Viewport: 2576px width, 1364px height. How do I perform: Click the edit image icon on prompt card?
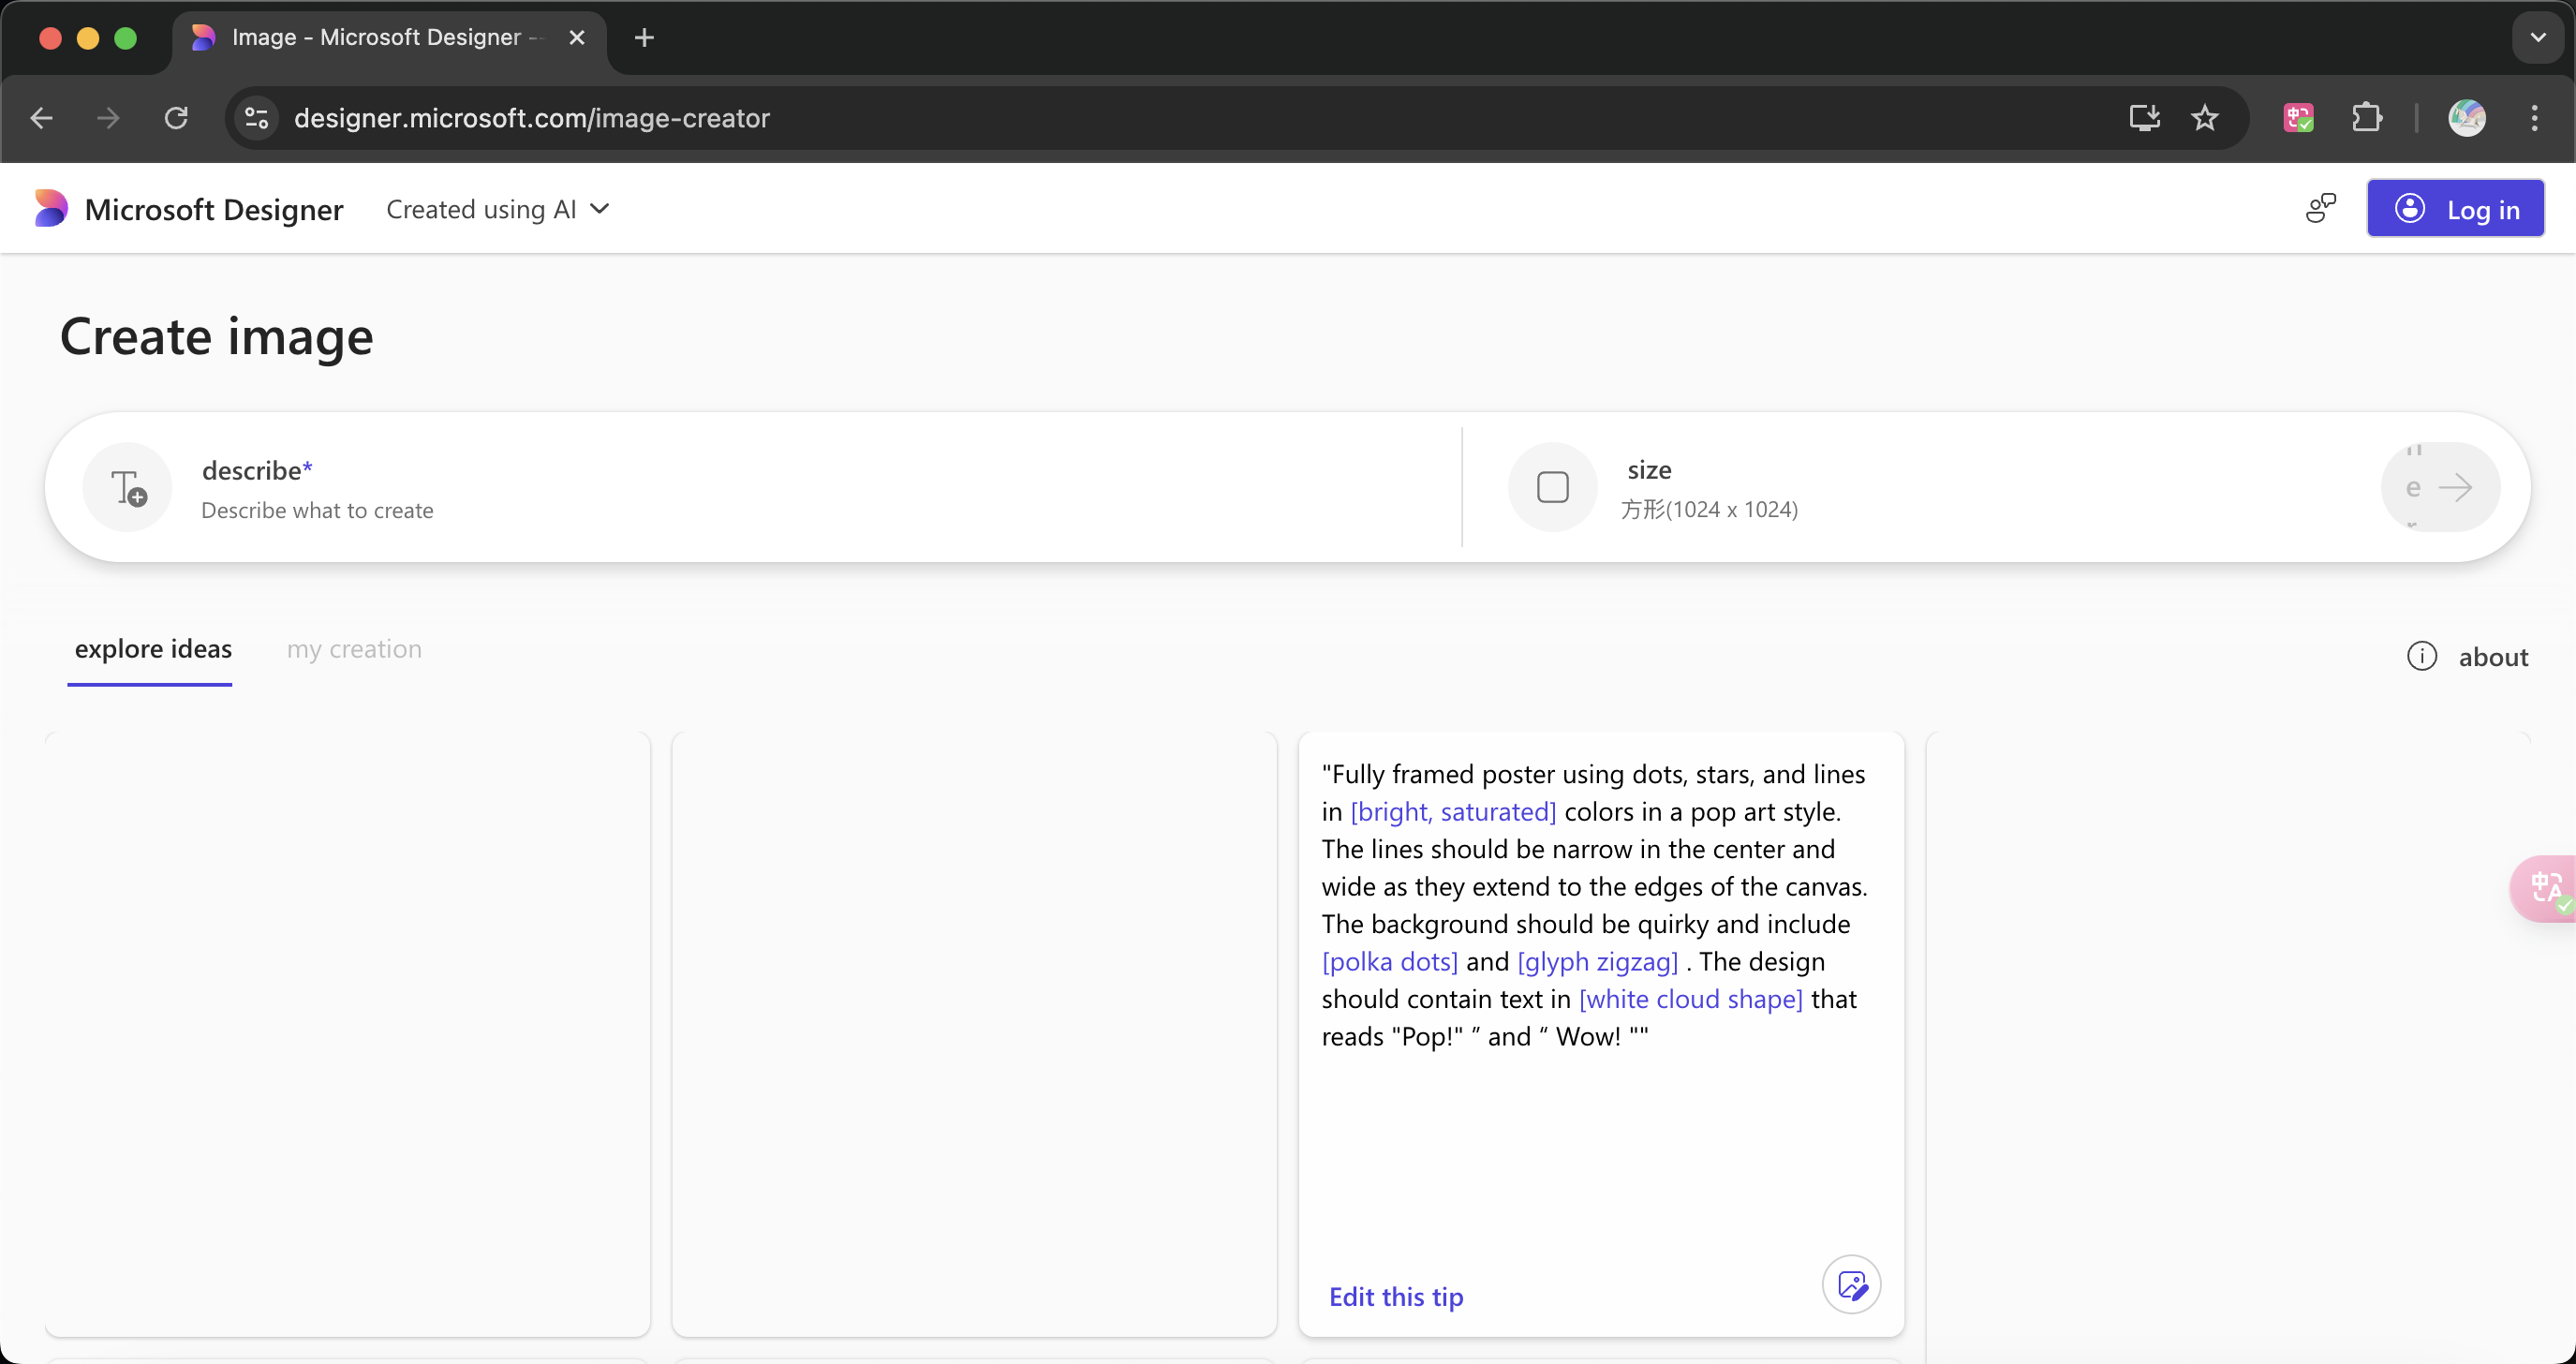click(1851, 1284)
